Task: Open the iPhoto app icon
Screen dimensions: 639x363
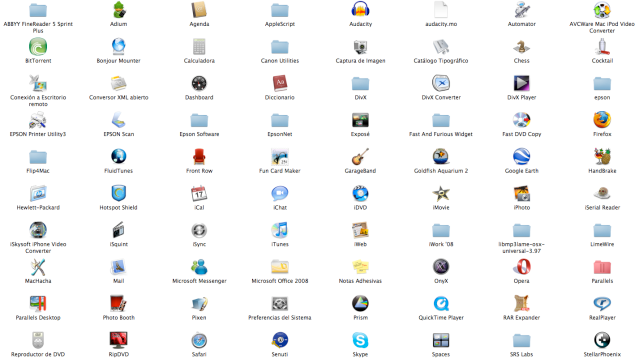Action: (x=522, y=193)
